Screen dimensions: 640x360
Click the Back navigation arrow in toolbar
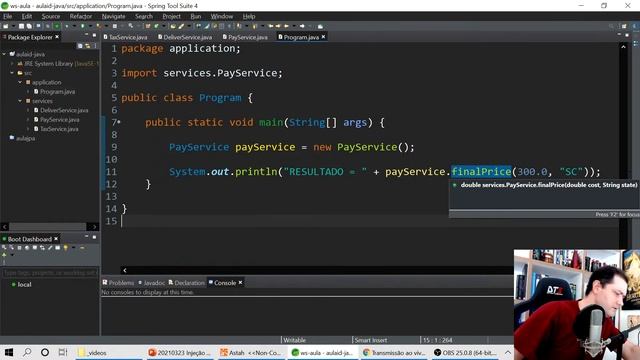point(286,26)
